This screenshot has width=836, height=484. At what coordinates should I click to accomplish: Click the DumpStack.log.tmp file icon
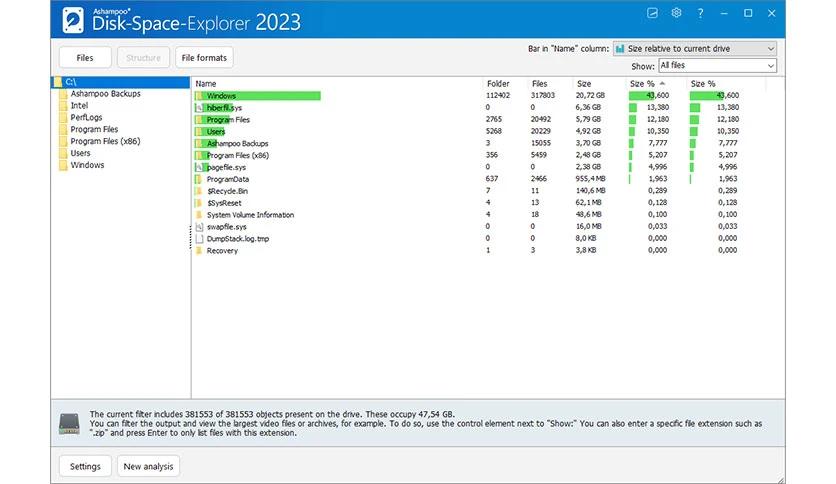tap(199, 239)
